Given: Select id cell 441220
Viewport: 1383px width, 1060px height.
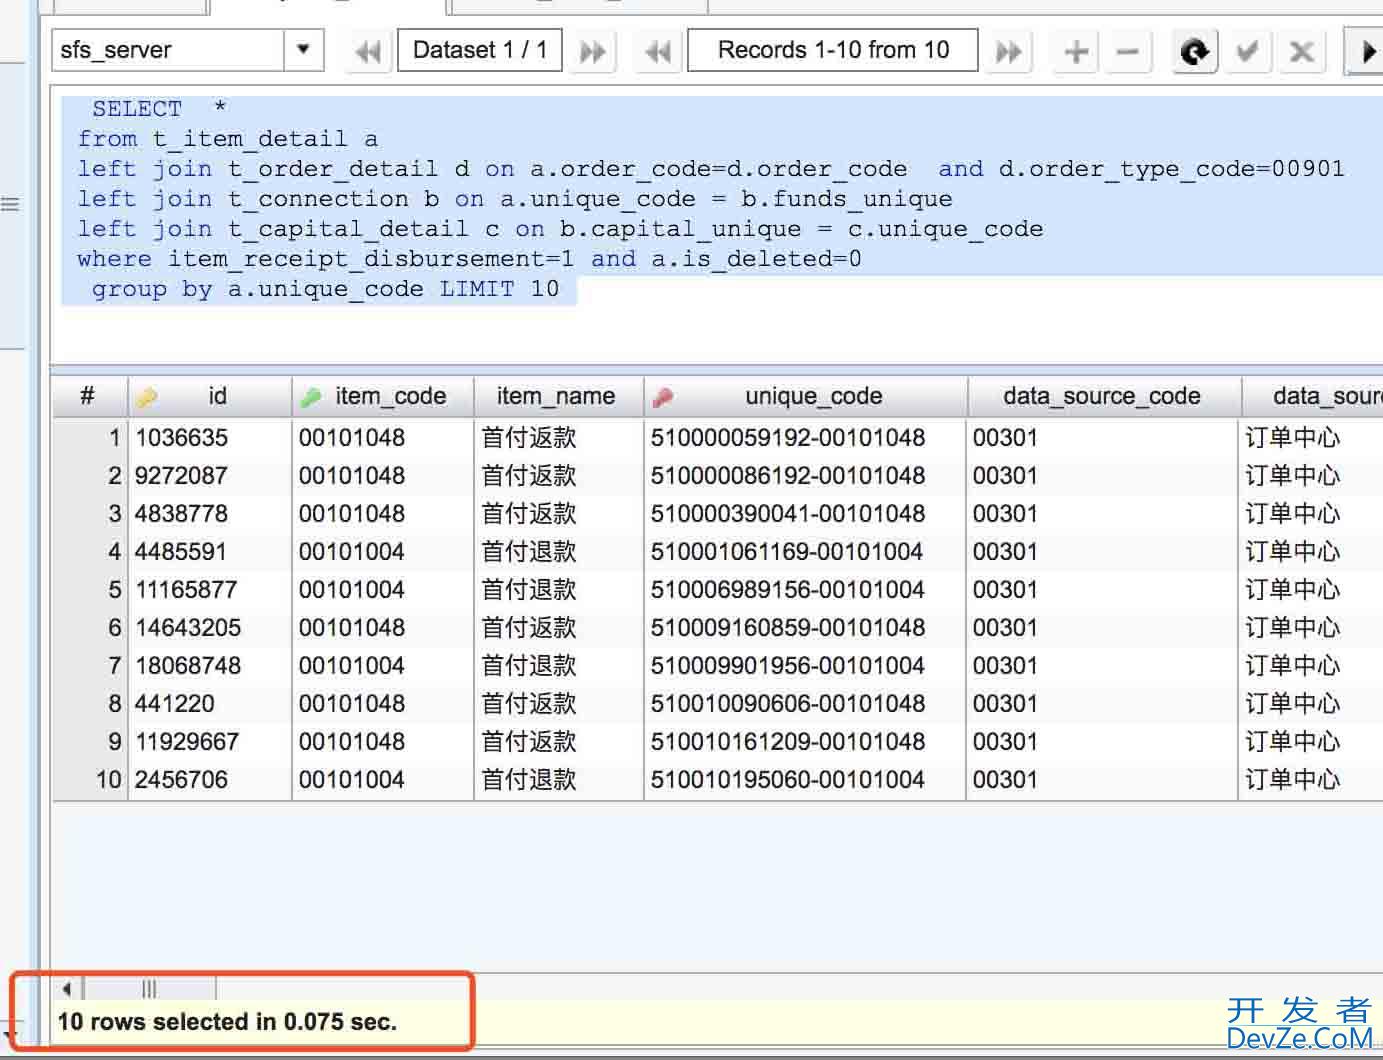Looking at the screenshot, I should coord(210,704).
